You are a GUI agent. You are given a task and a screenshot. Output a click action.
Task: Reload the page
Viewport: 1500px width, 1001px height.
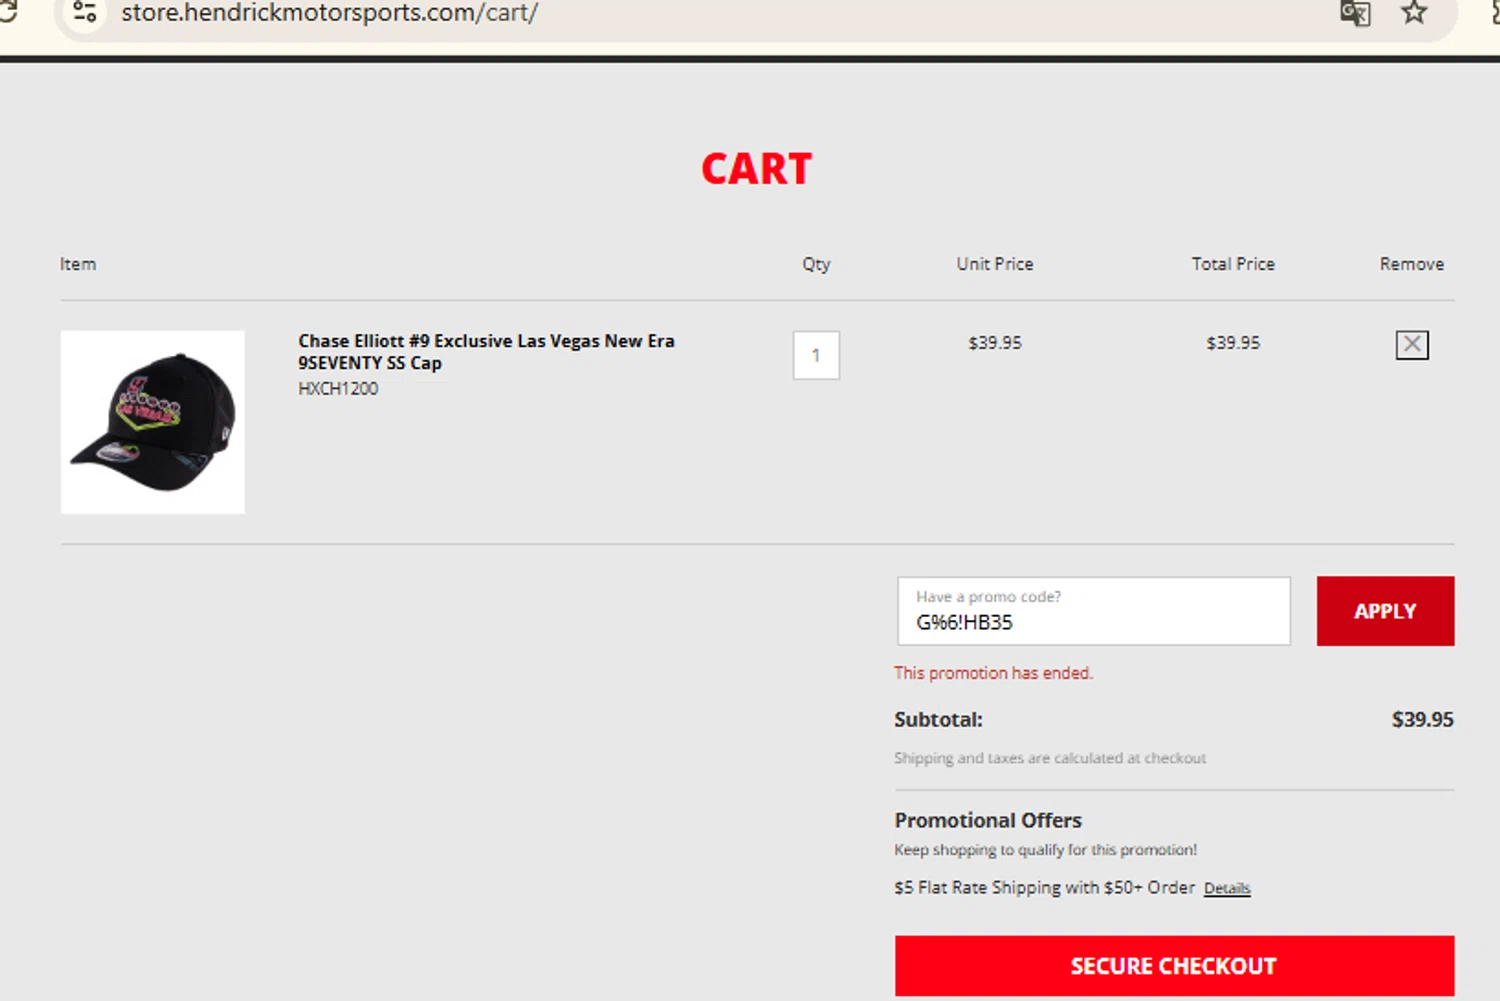click(x=8, y=12)
